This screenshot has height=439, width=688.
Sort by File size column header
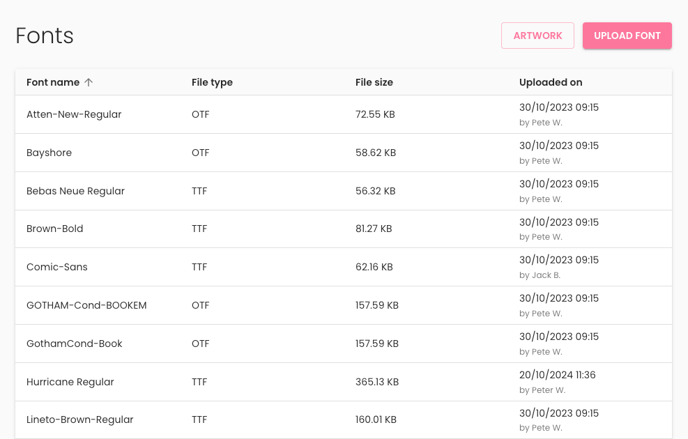click(374, 82)
